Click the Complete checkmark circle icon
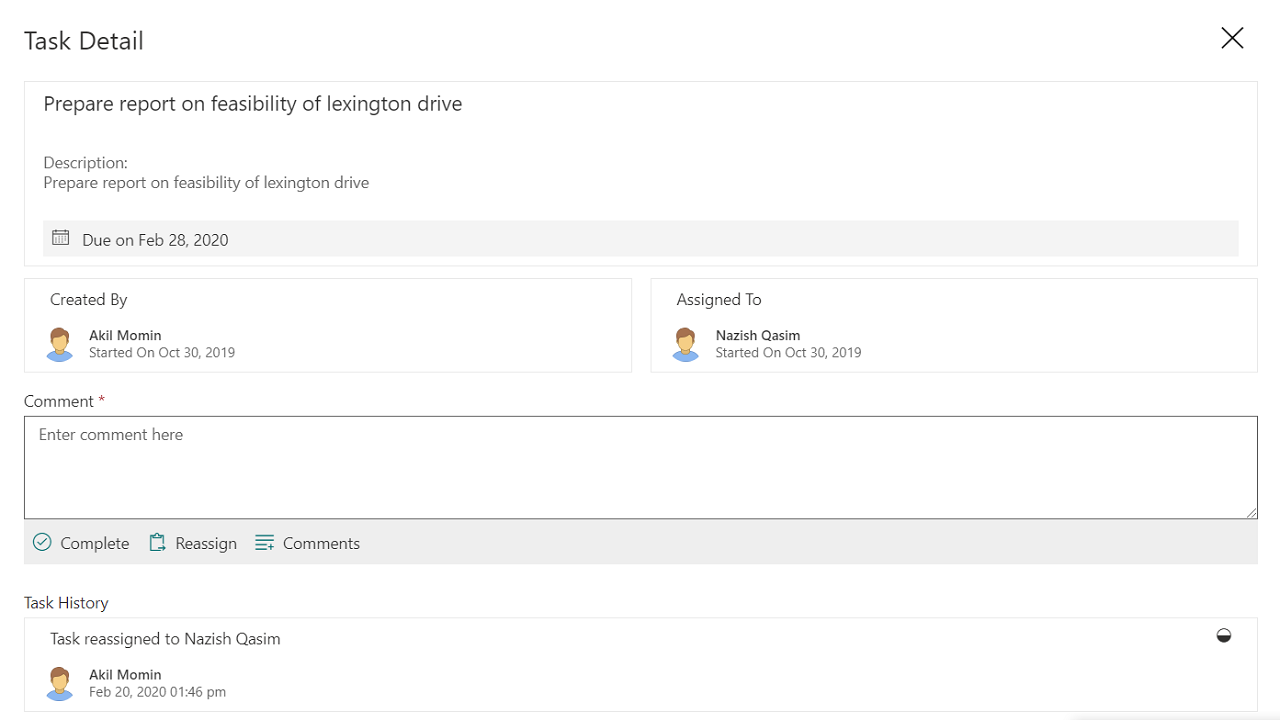 [x=42, y=542]
